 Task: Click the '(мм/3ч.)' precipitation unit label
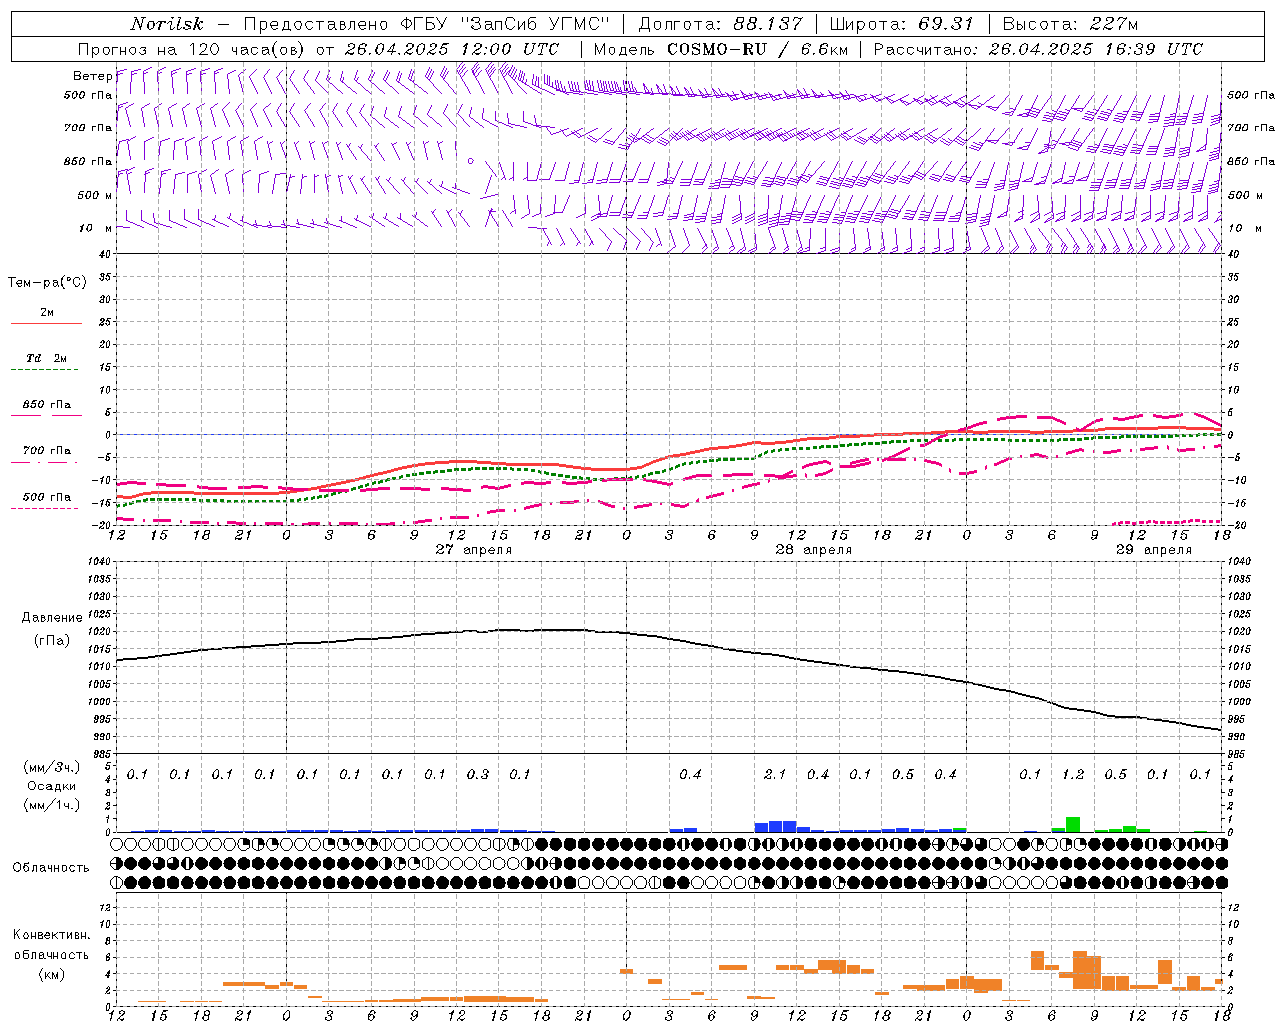coord(52,767)
